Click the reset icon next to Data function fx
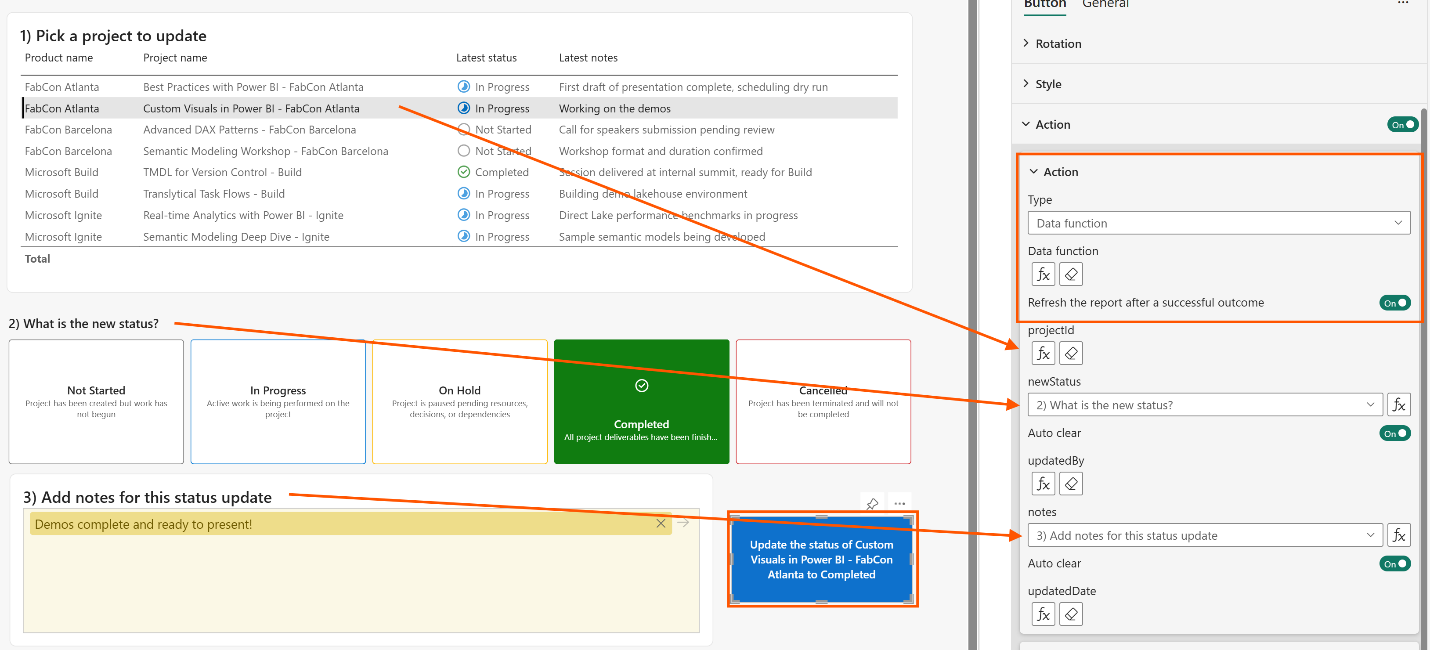The image size is (1430, 650). coord(1070,273)
